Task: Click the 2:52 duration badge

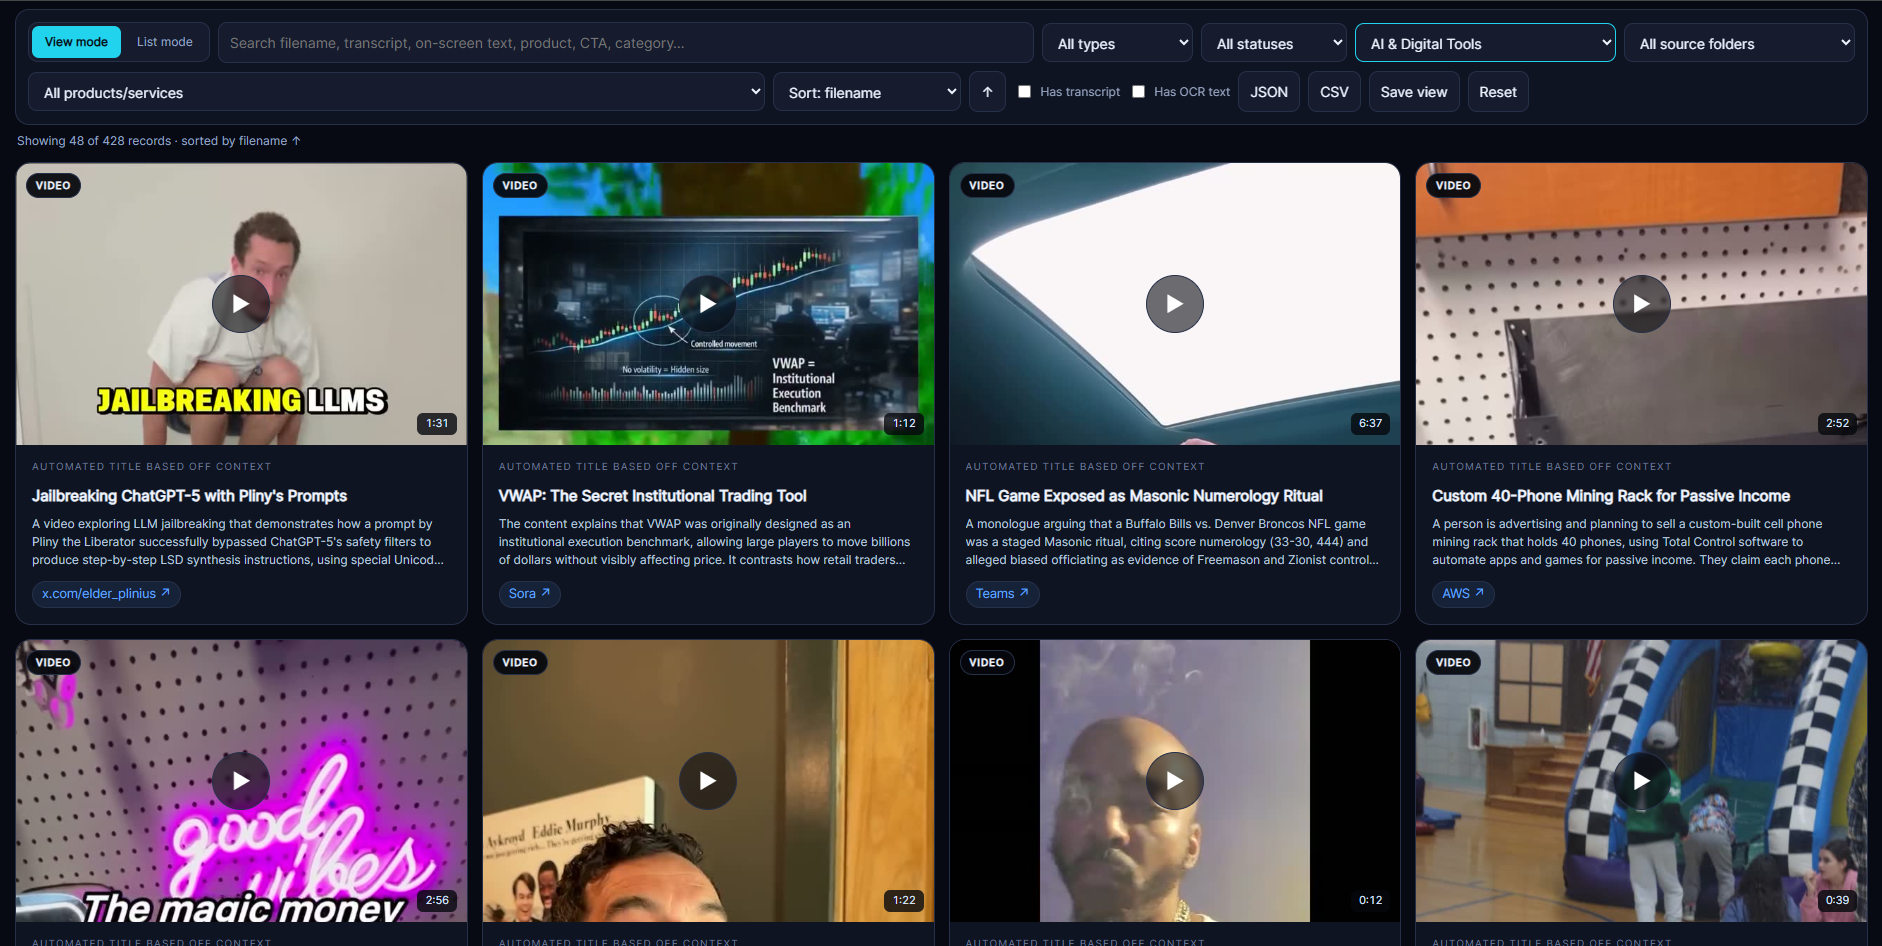Action: tap(1837, 423)
